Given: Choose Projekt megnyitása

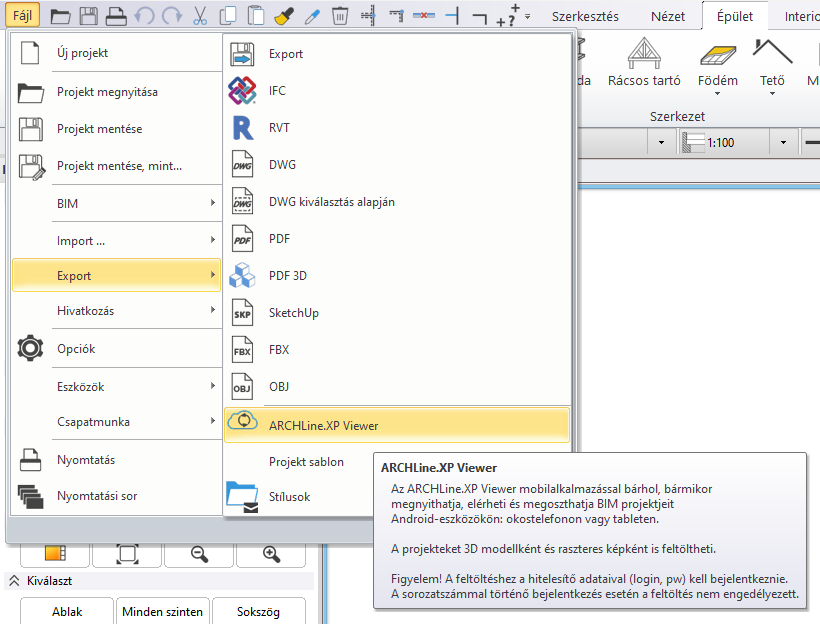Looking at the screenshot, I should tap(117, 92).
